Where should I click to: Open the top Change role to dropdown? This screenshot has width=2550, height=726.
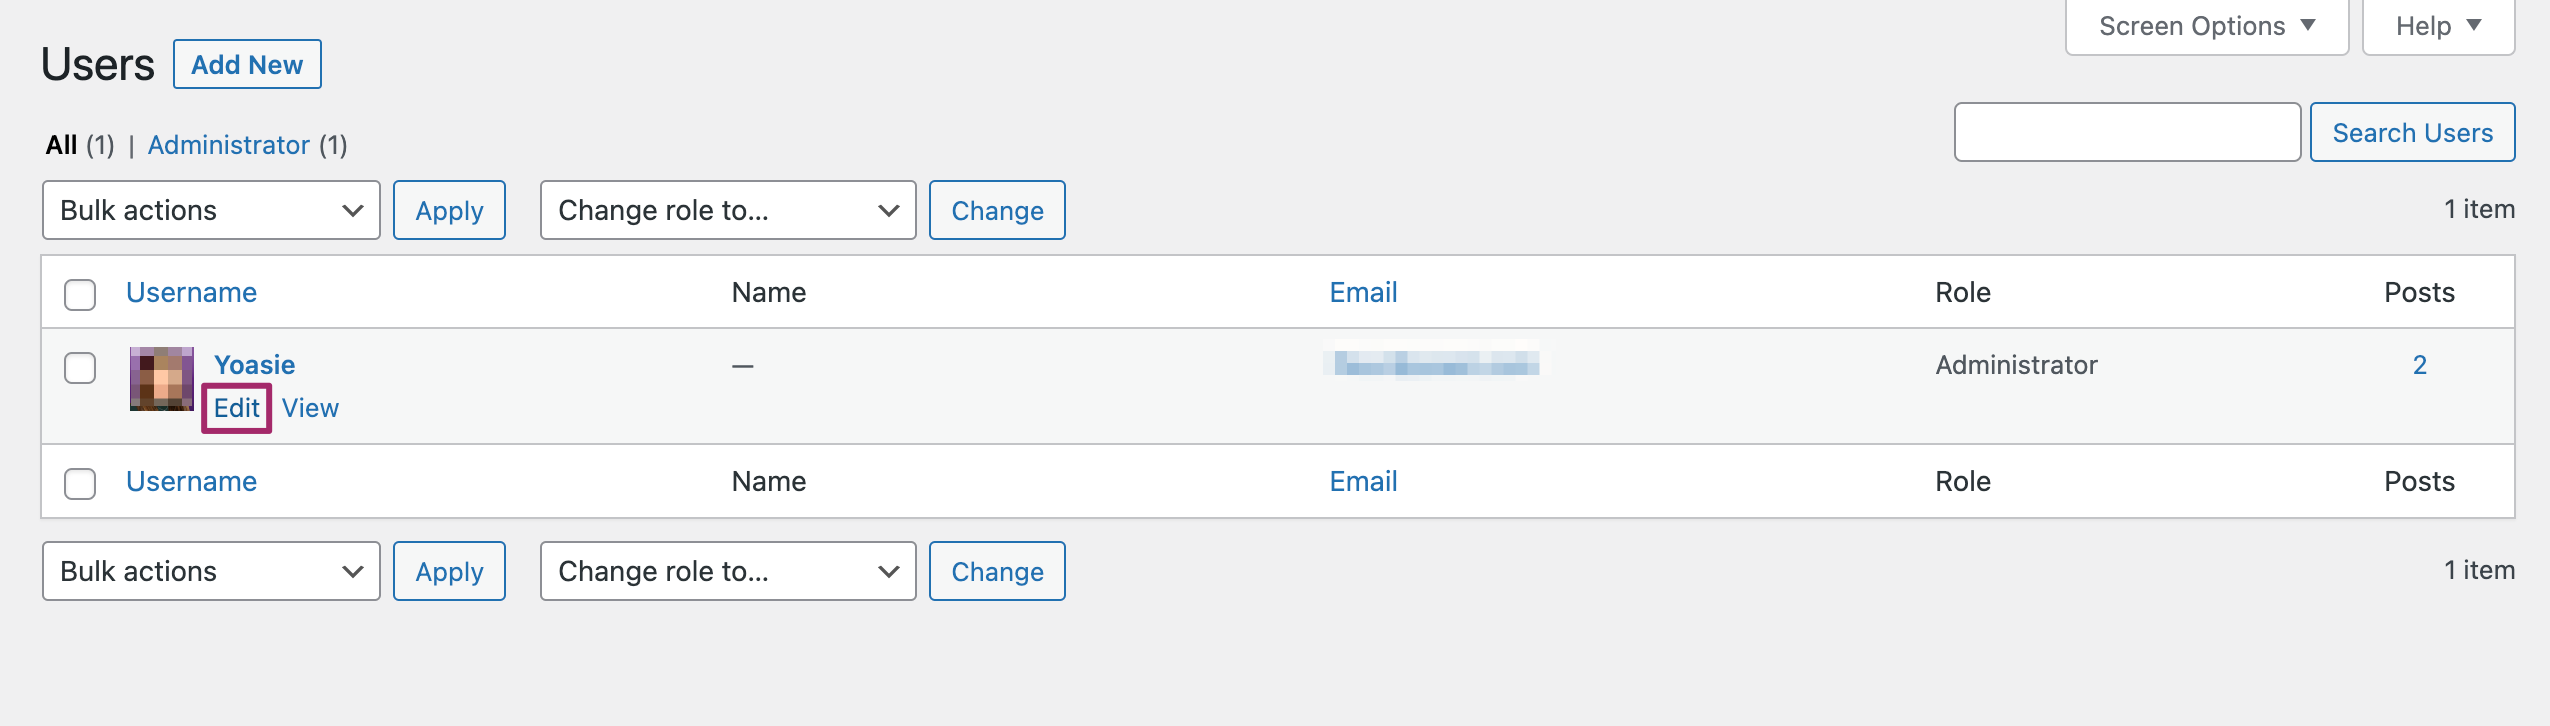[727, 210]
